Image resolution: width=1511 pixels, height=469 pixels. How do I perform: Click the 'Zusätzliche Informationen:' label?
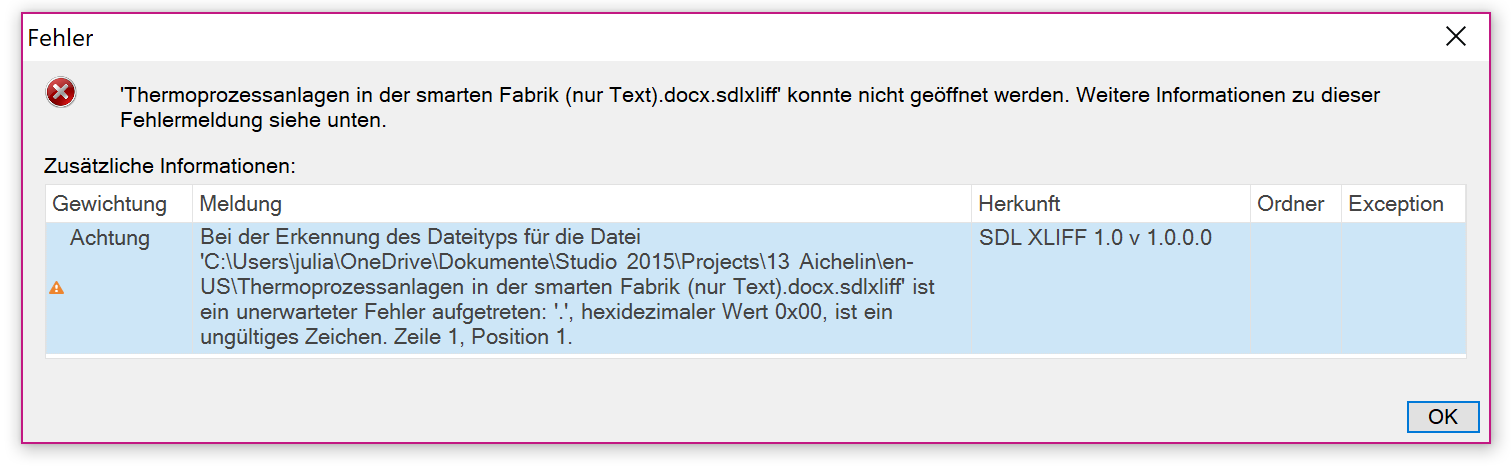coord(170,166)
